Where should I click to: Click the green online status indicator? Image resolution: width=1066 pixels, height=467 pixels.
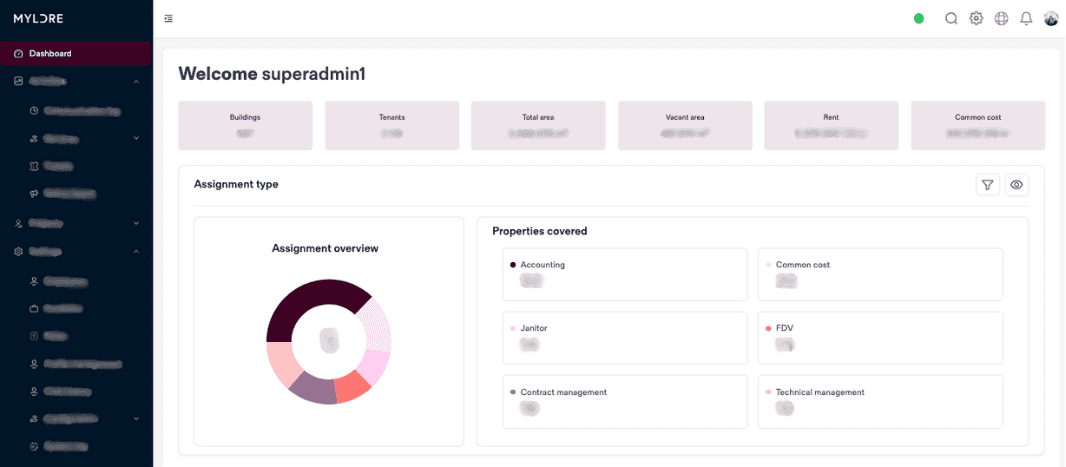tap(919, 18)
